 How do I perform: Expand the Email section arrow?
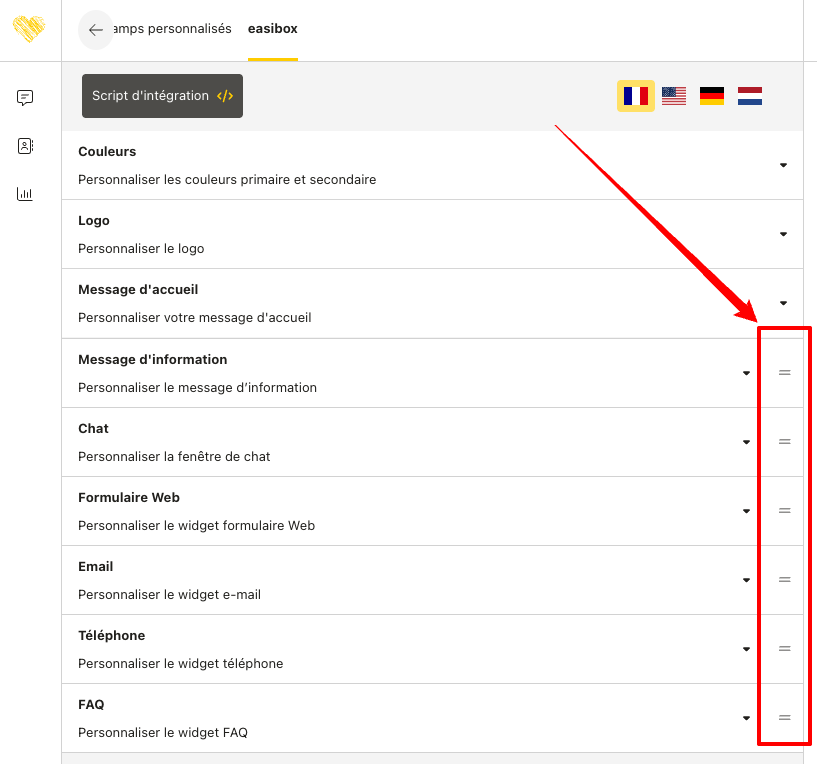click(x=746, y=580)
